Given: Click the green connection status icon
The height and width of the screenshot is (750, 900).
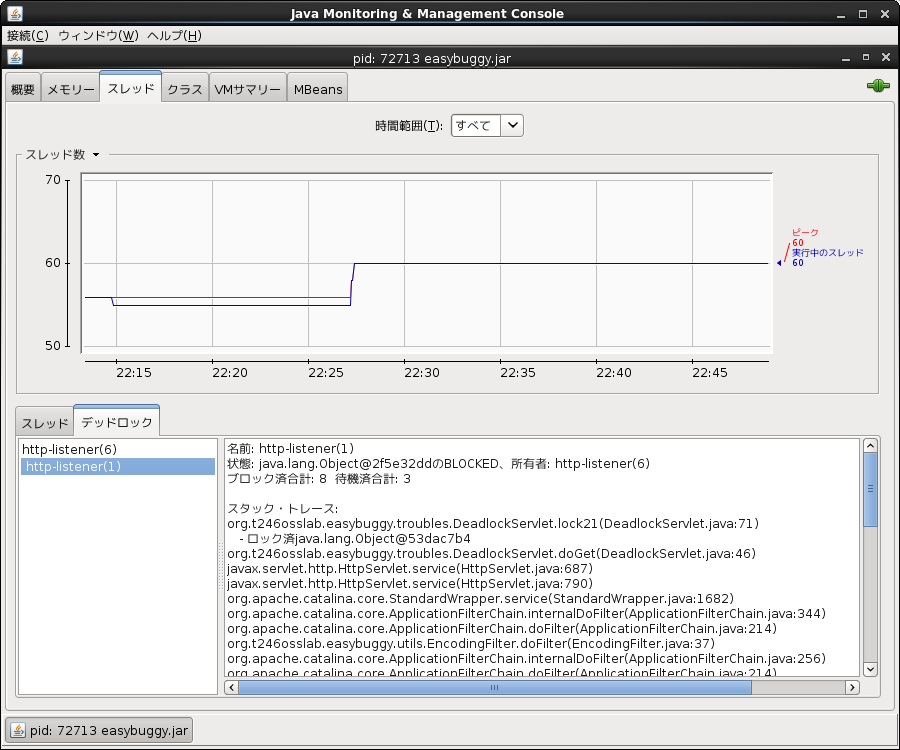Looking at the screenshot, I should click(x=878, y=86).
